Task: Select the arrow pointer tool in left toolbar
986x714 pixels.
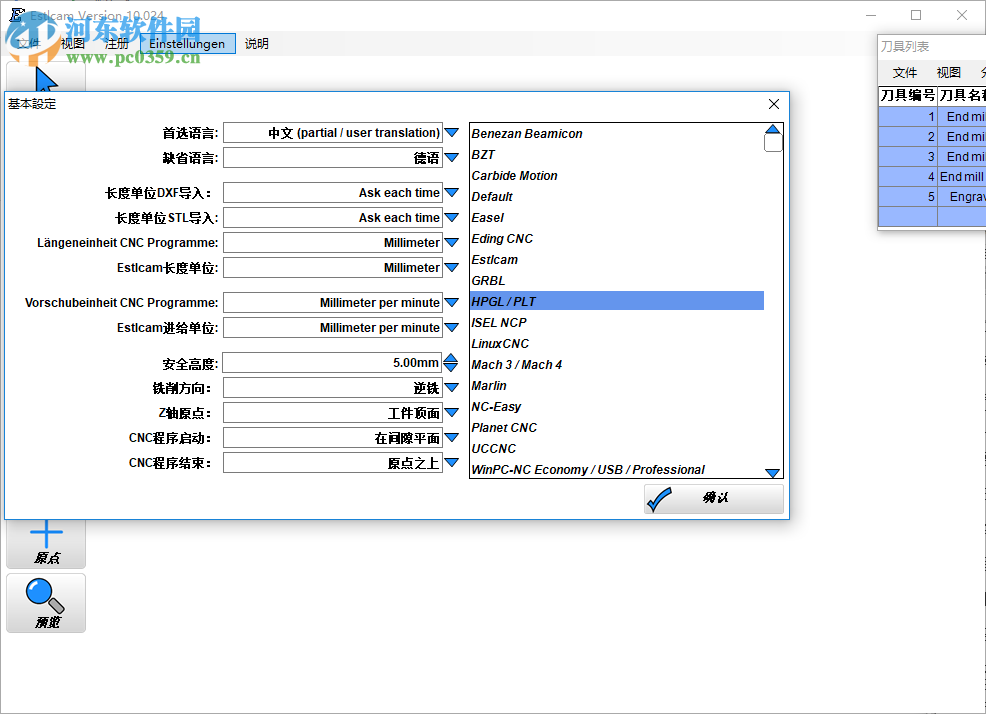Action: tap(46, 79)
